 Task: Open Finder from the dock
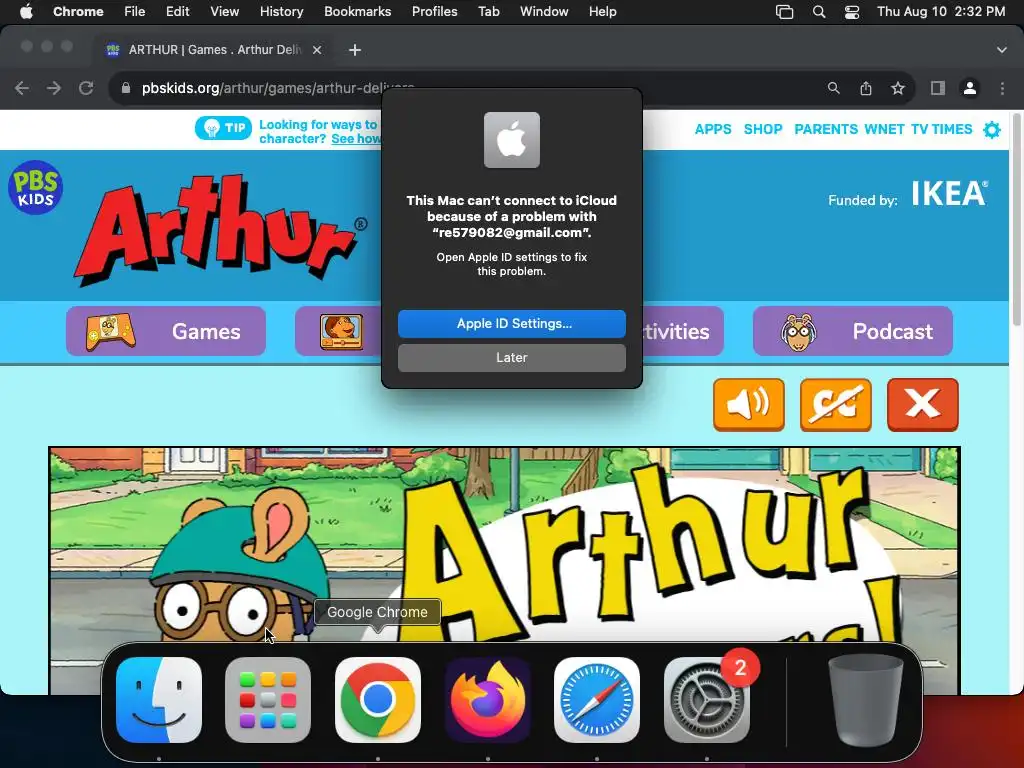tap(159, 699)
